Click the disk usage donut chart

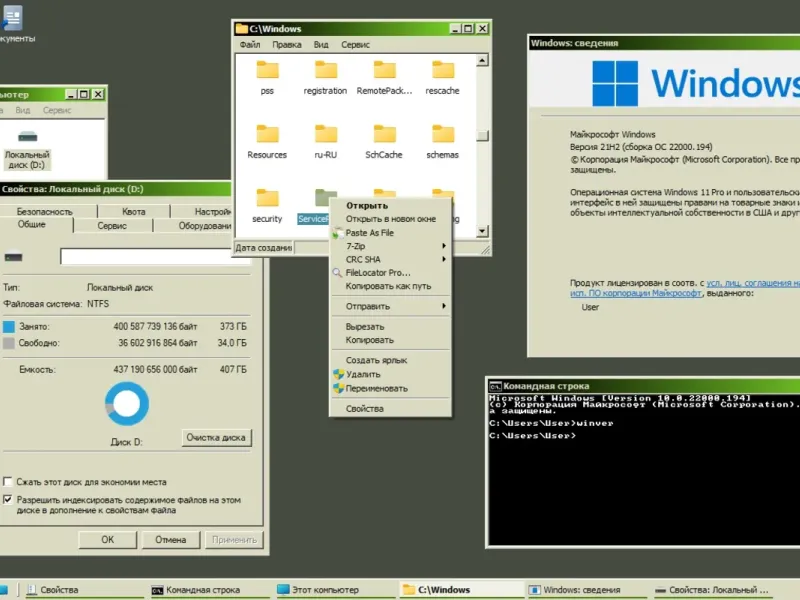tap(127, 404)
